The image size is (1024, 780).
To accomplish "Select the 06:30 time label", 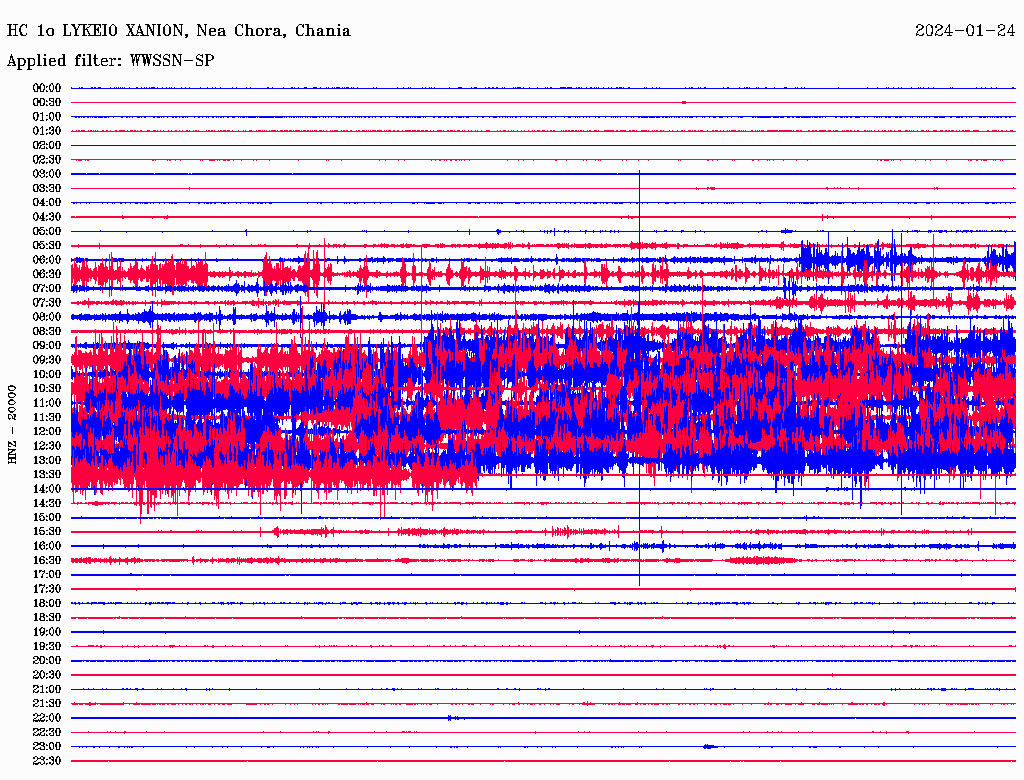I will point(47,274).
